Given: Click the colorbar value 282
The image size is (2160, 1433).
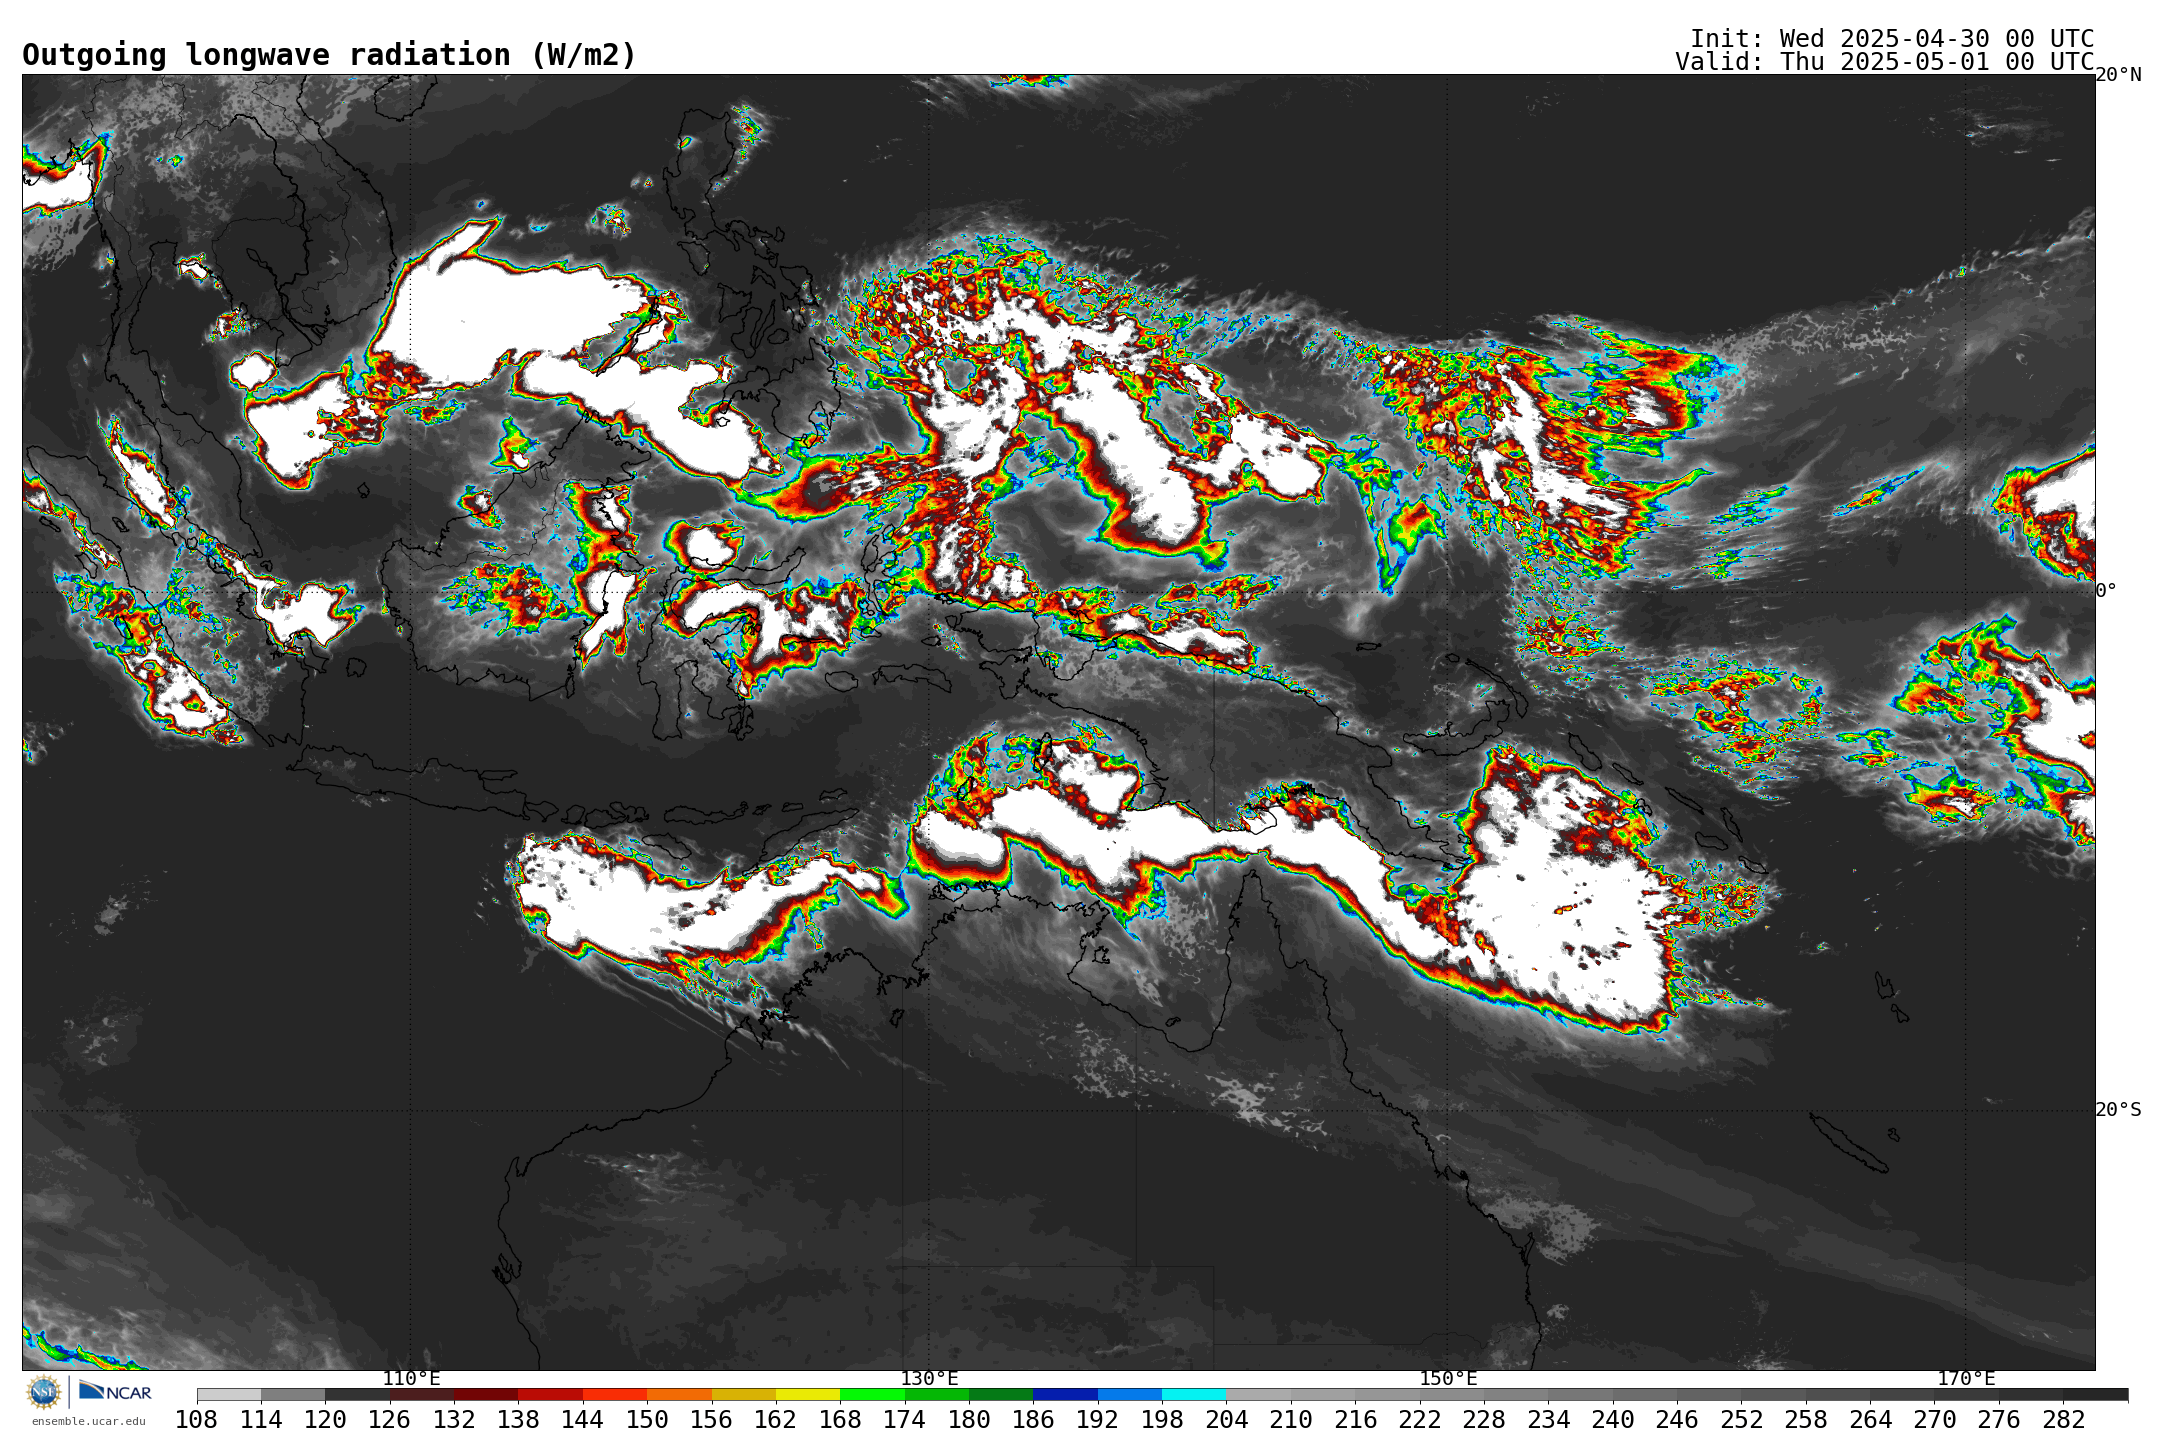Looking at the screenshot, I should point(2064,1419).
